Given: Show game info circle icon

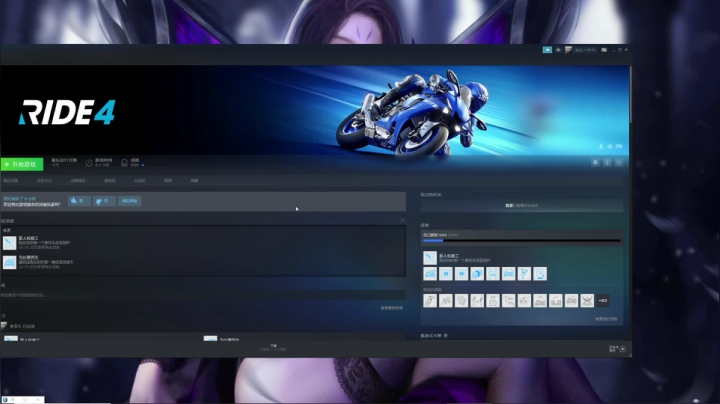Looking at the screenshot, I should tap(607, 163).
